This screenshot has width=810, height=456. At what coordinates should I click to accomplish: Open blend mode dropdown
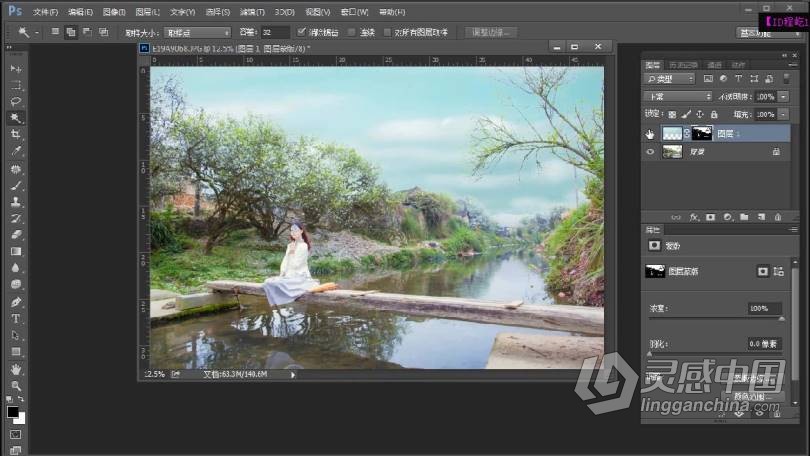point(678,97)
